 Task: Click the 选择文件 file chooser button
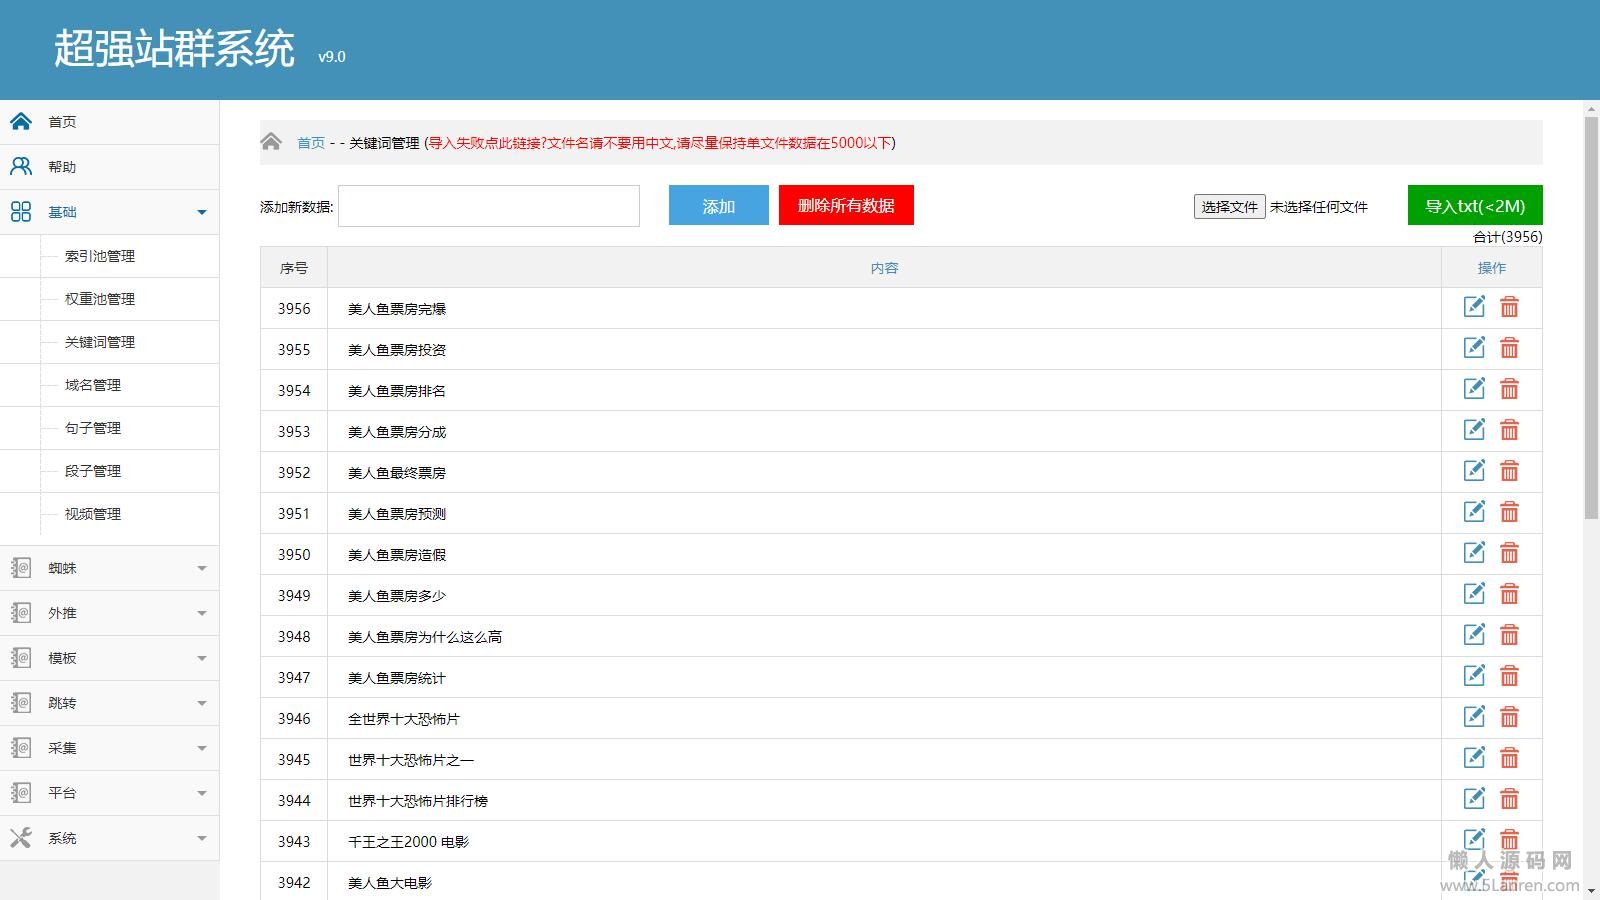(1229, 207)
